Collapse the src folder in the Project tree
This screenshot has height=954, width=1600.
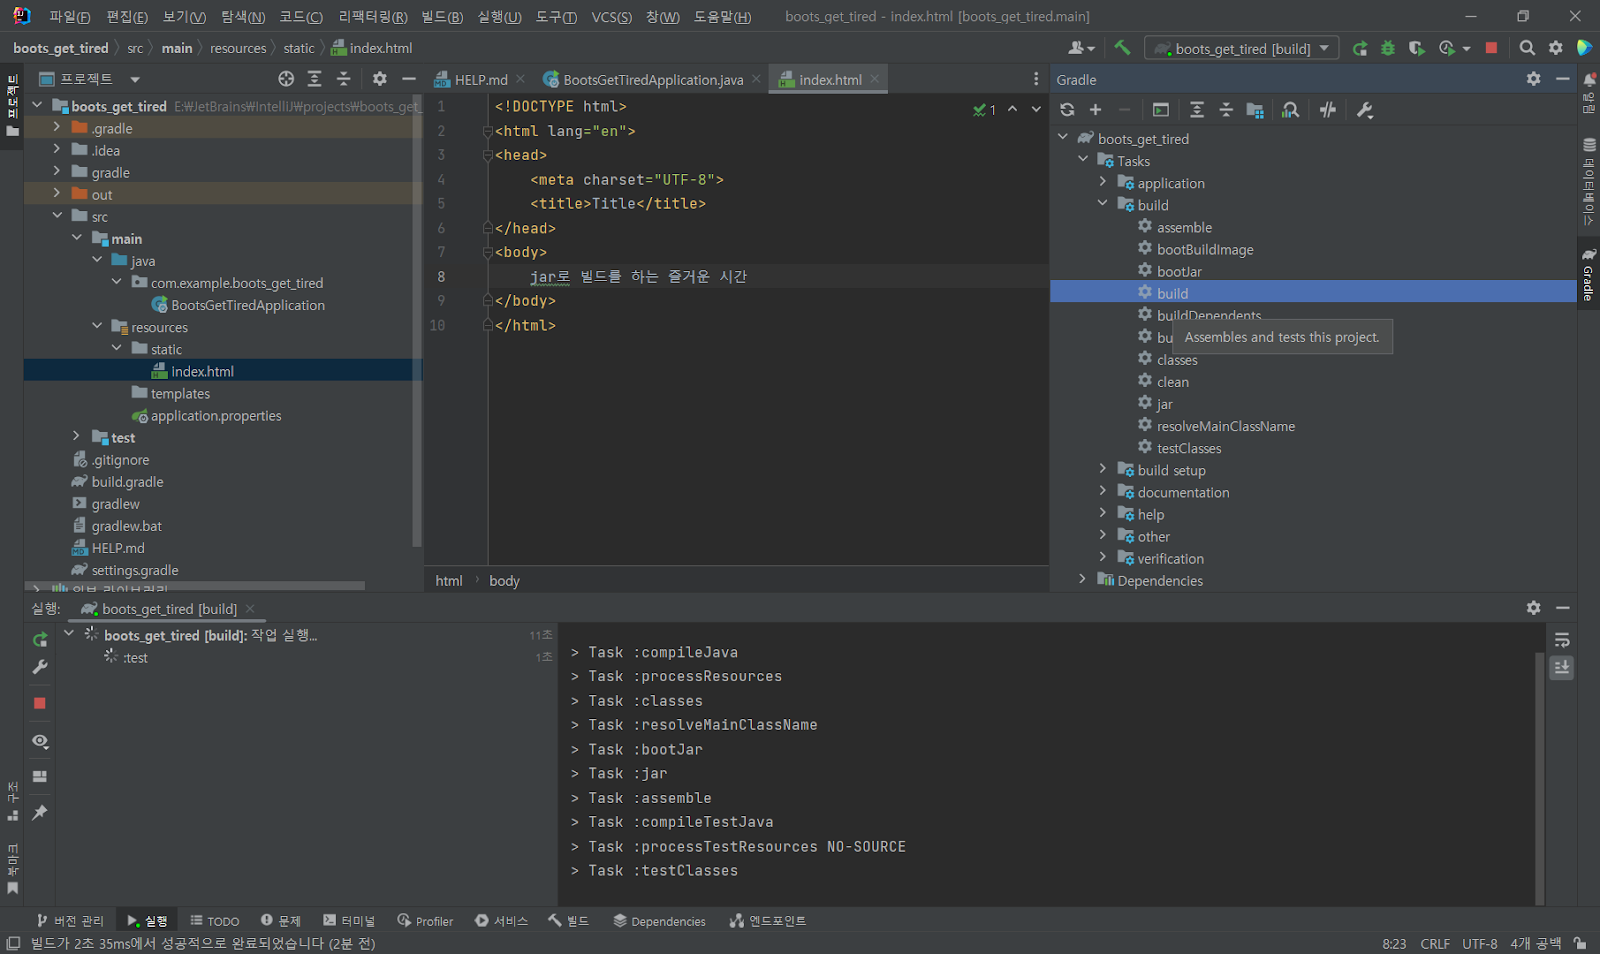tap(57, 216)
